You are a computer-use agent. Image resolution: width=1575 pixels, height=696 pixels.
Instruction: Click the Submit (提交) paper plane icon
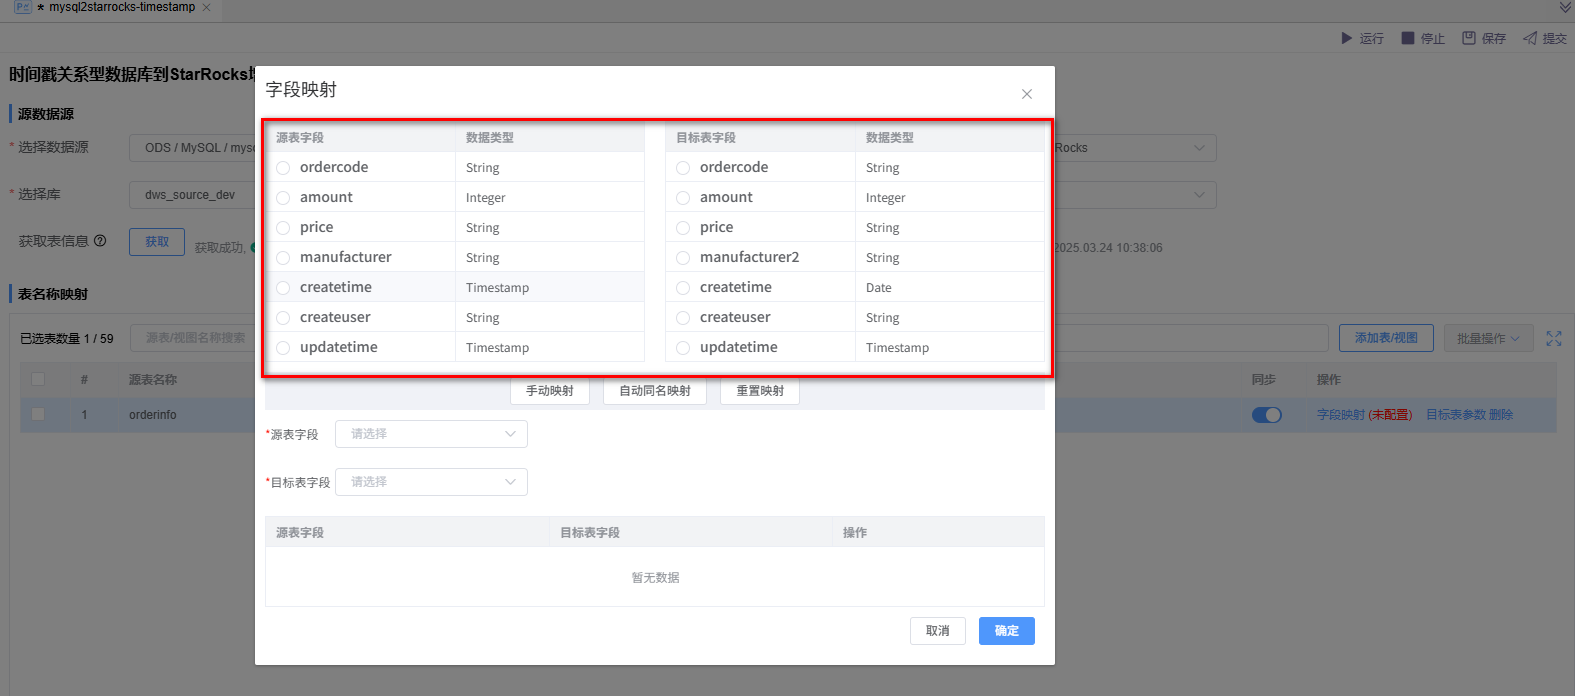point(1530,38)
